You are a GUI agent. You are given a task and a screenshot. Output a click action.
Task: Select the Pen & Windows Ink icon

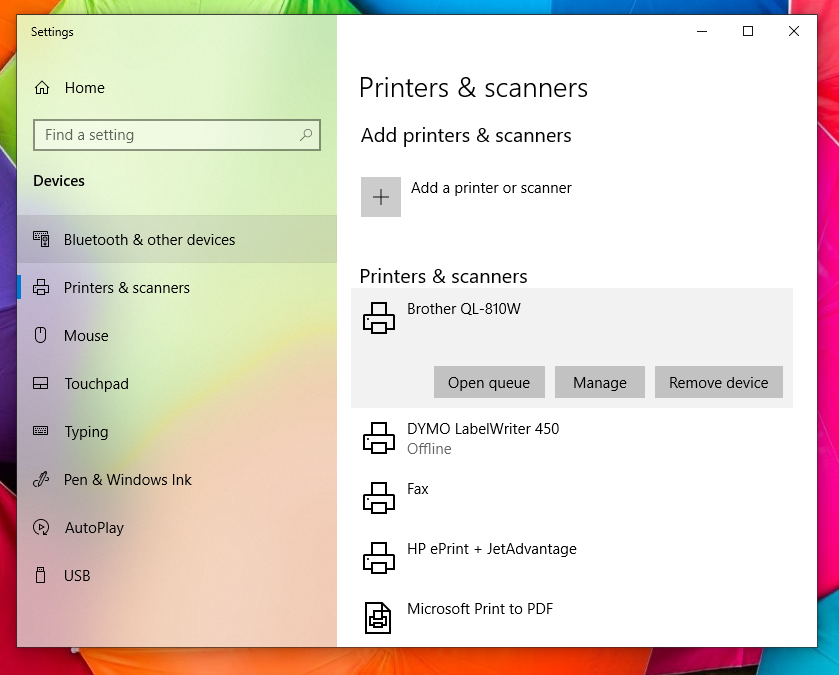[40, 480]
